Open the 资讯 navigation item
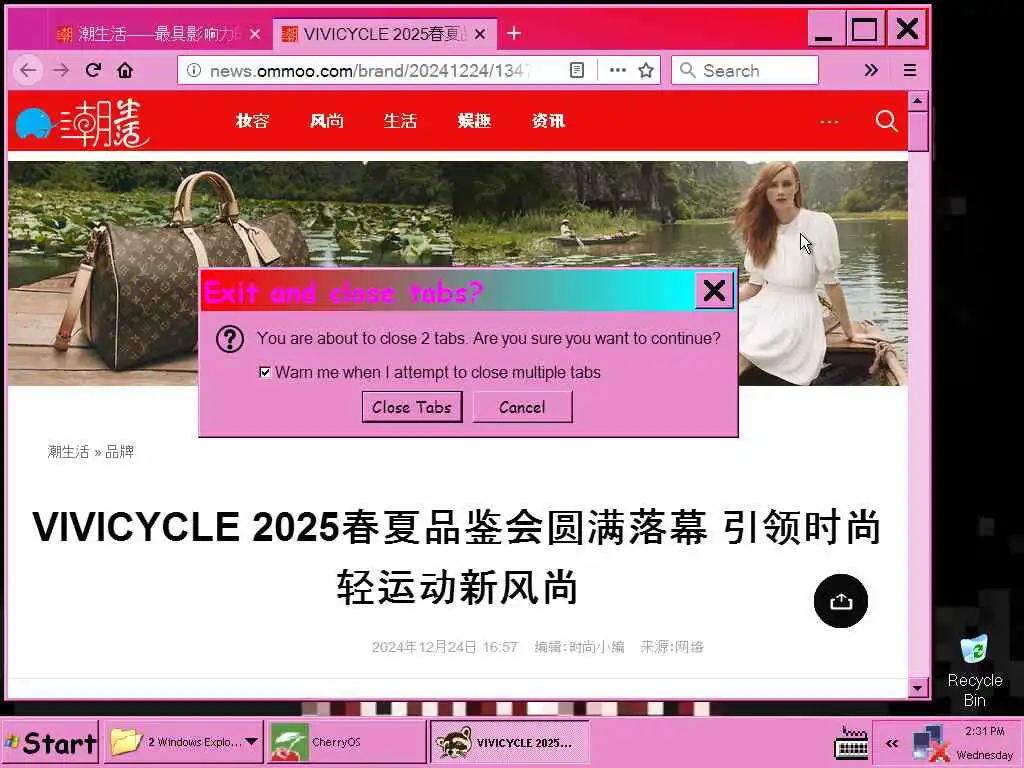This screenshot has height=768, width=1024. [549, 121]
